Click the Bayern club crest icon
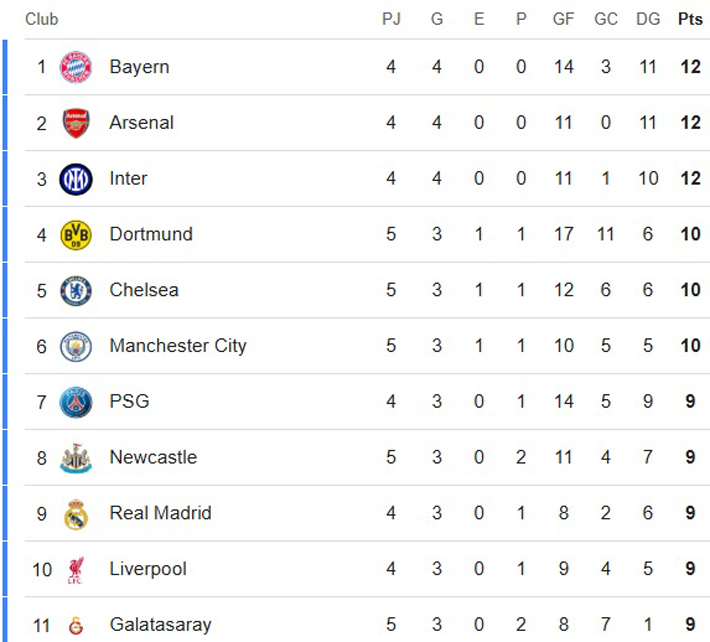The height and width of the screenshot is (642, 710). point(75,67)
